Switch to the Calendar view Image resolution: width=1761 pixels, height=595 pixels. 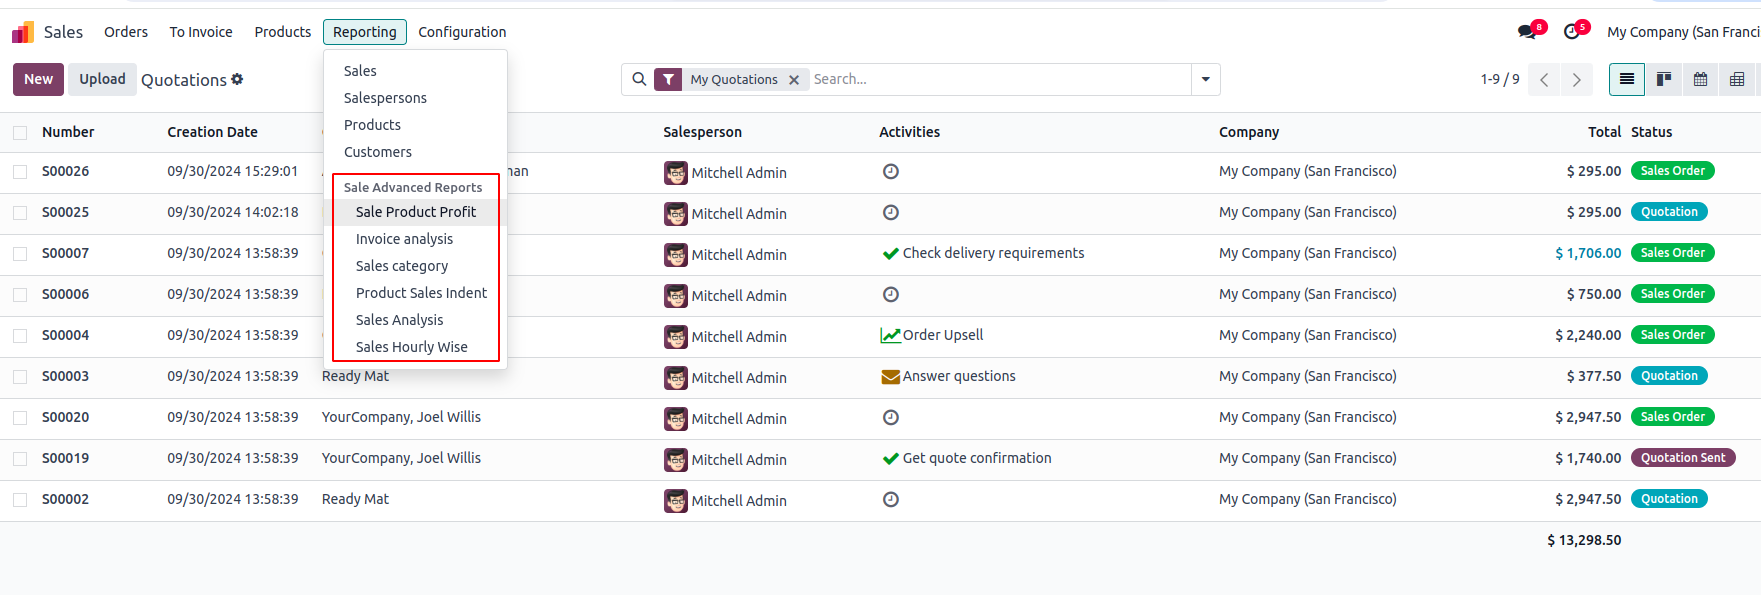[x=1701, y=79]
